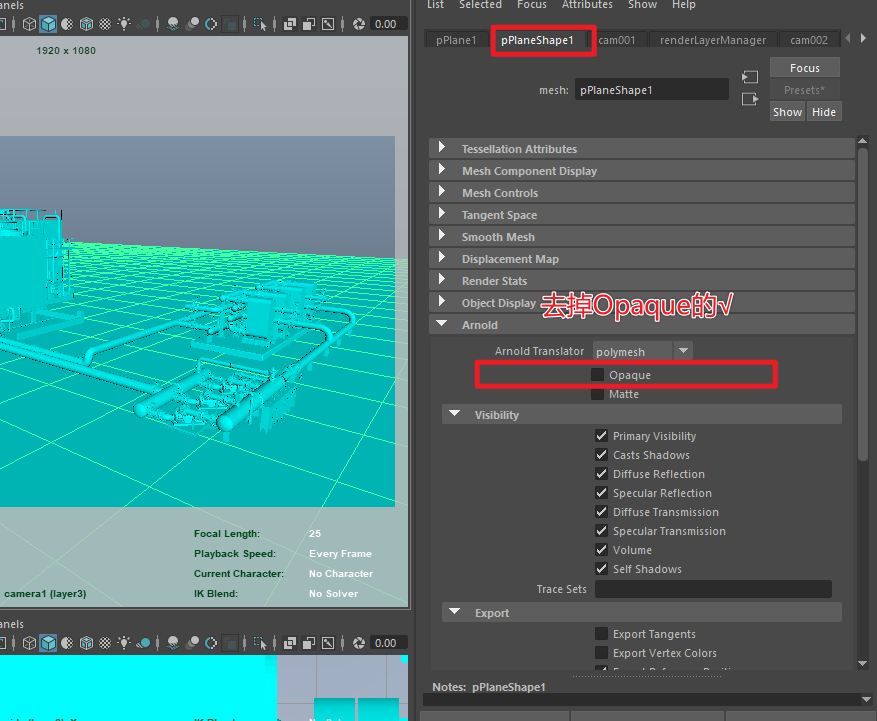Switch to the cam002 tab
The width and height of the screenshot is (877, 721).
coord(809,40)
